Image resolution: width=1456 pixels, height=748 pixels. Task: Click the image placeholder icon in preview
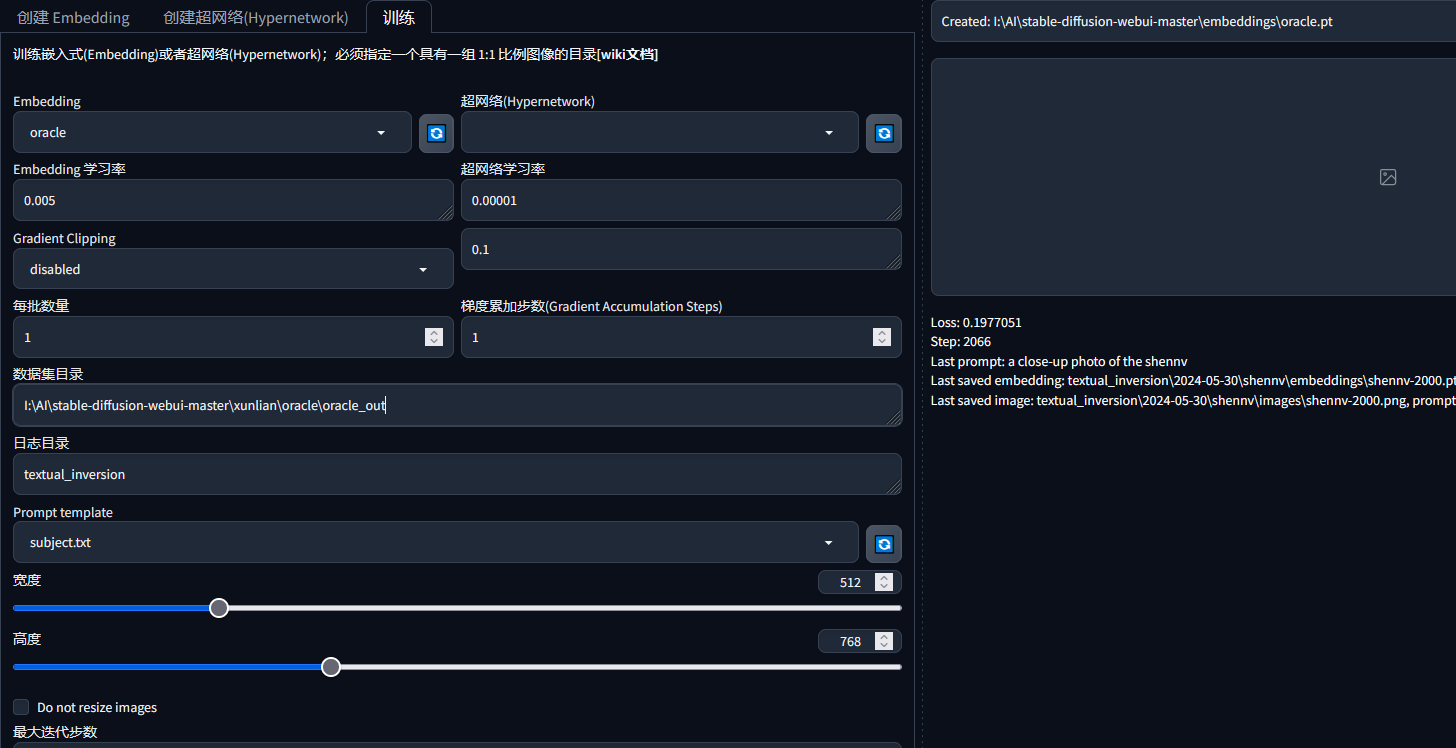(x=1387, y=177)
